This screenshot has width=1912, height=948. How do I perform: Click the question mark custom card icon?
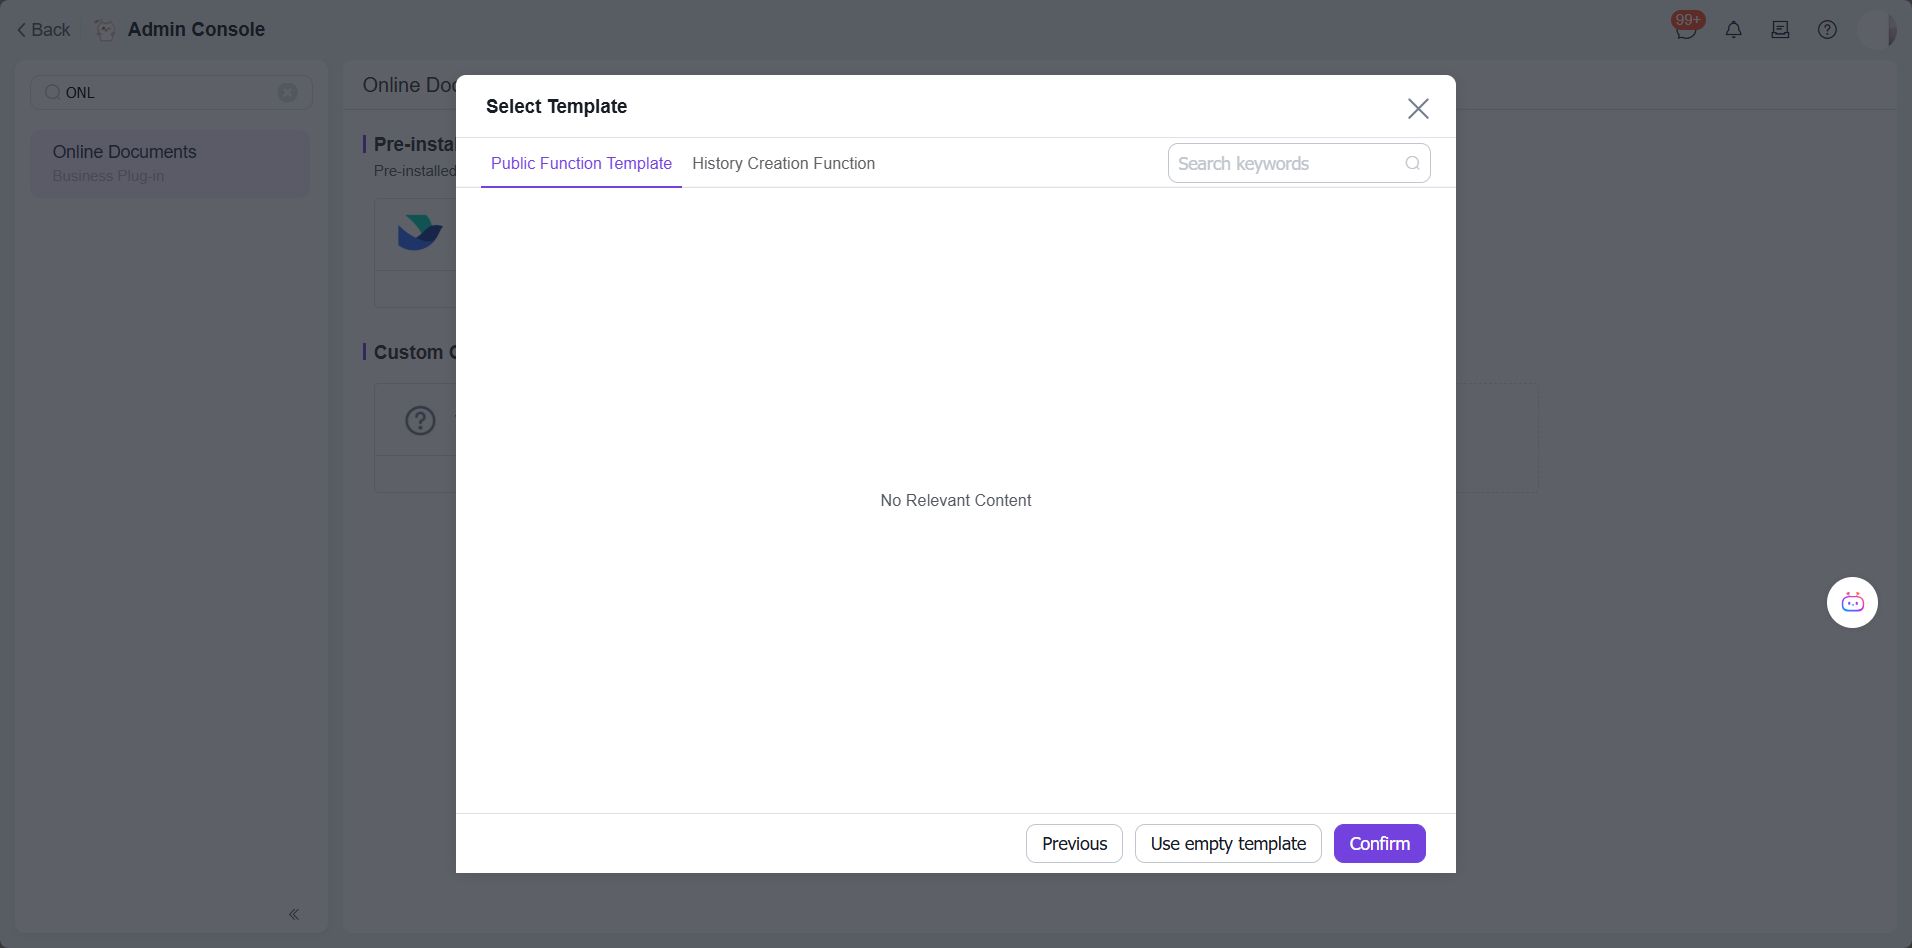[420, 420]
